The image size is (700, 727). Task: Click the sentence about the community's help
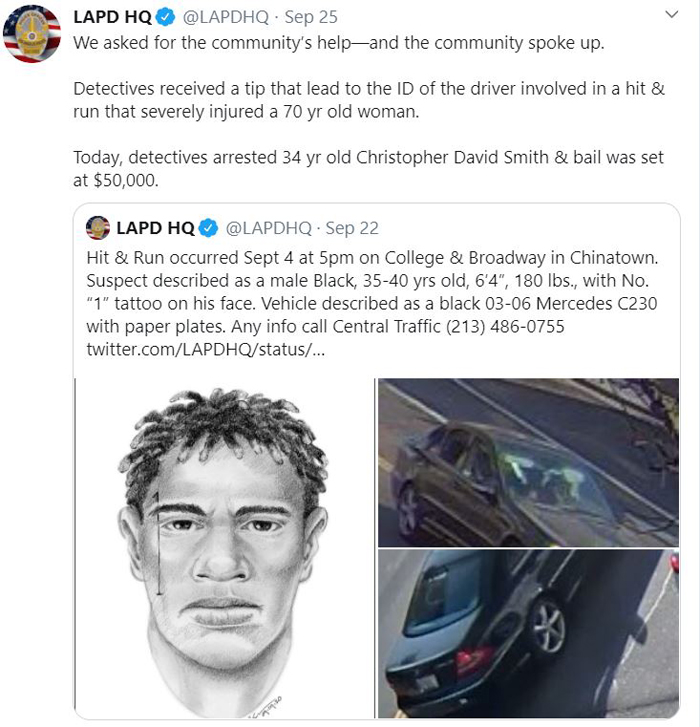[339, 43]
